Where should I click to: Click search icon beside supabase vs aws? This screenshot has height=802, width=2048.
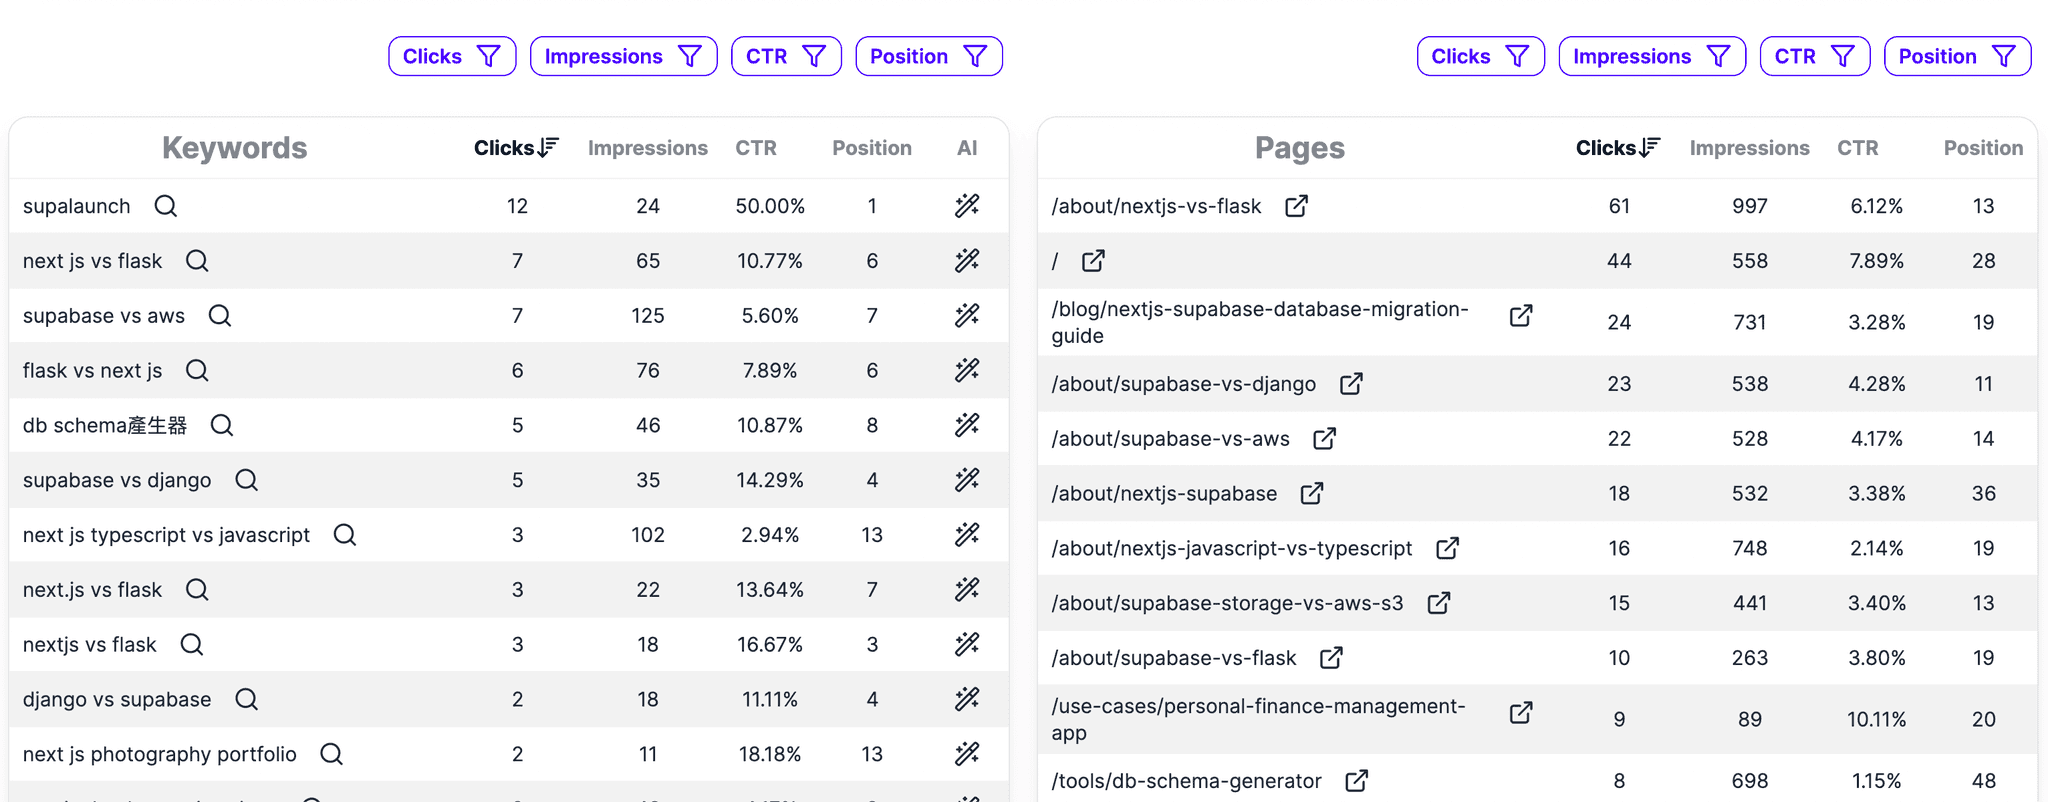pyautogui.click(x=220, y=316)
